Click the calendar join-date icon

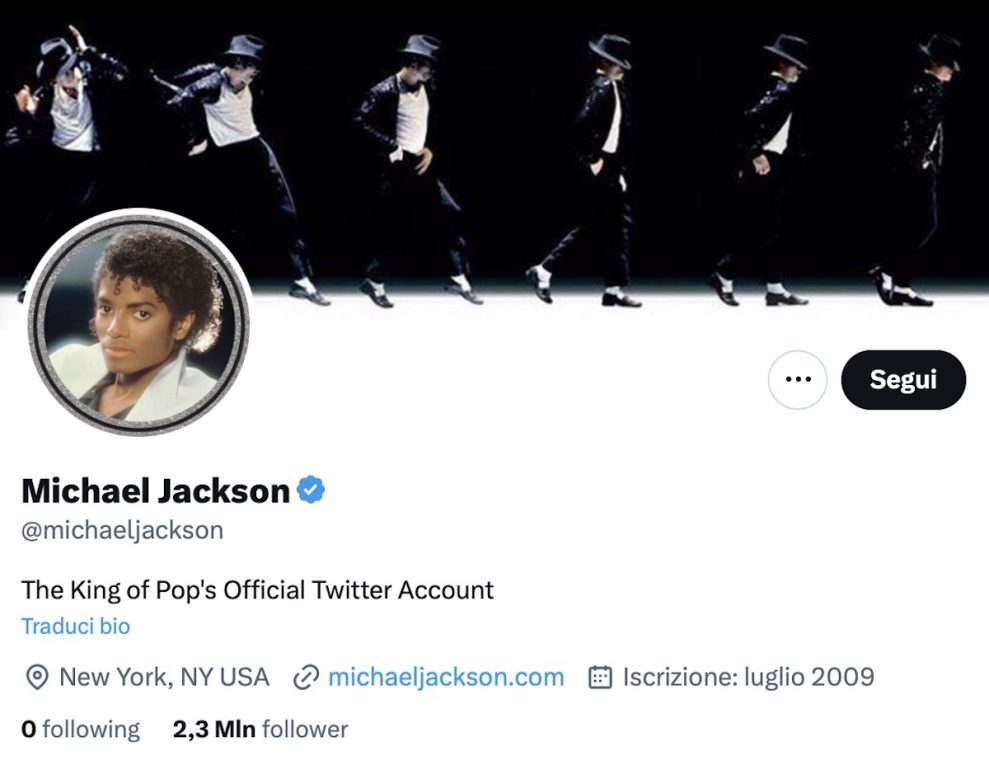(600, 678)
